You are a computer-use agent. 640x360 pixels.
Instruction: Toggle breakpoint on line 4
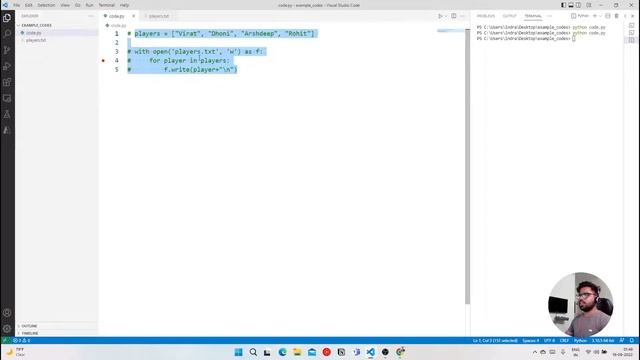pos(103,60)
